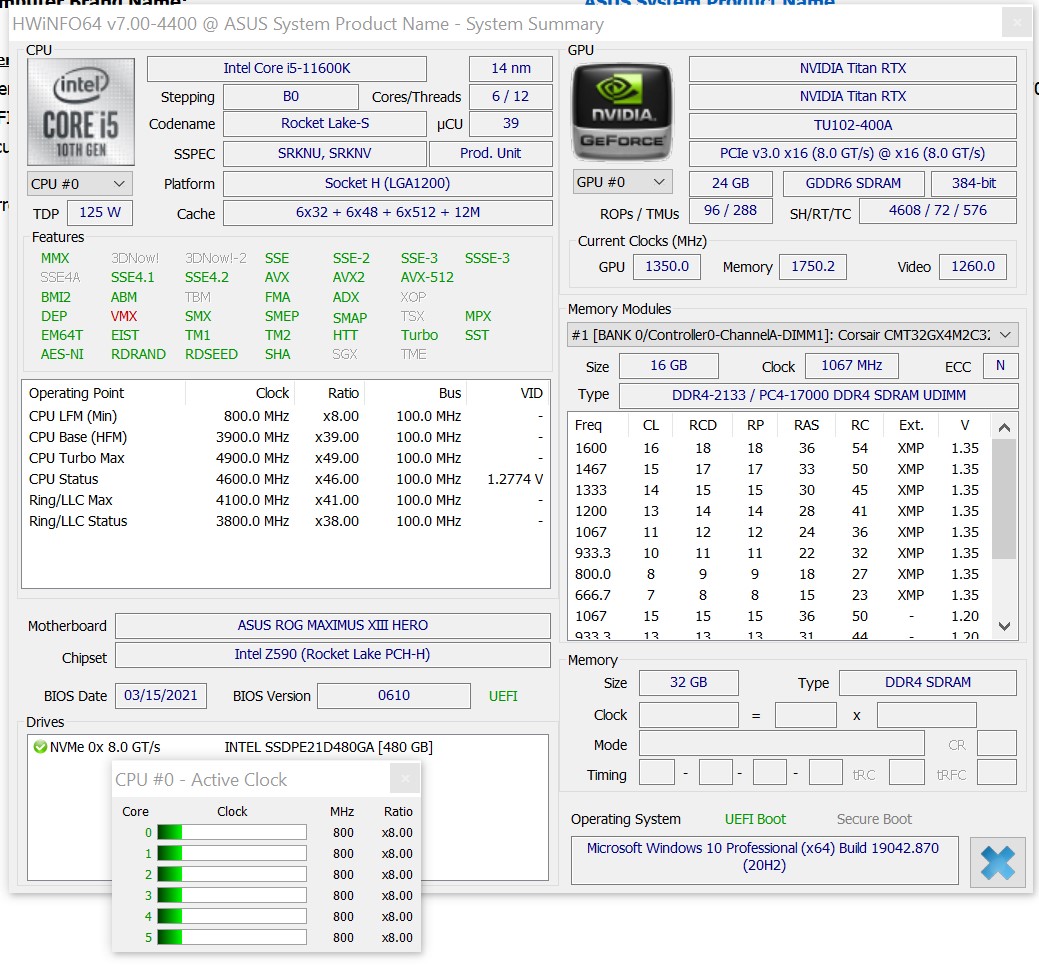Viewport: 1039px width, 966px height.
Task: Click the PCIe v3.0 x16 interface field
Action: tap(853, 154)
